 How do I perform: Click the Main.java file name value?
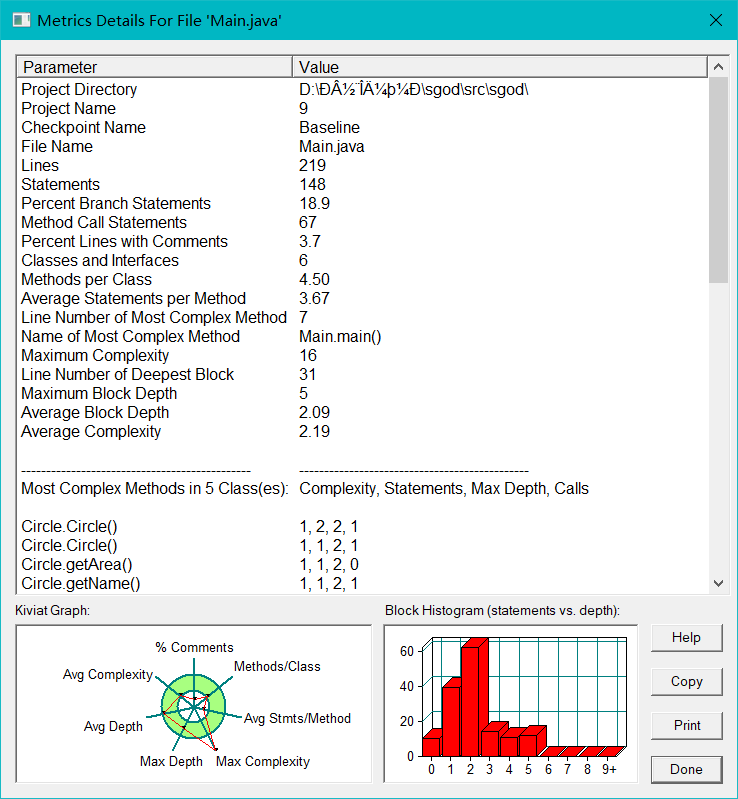(x=331, y=147)
